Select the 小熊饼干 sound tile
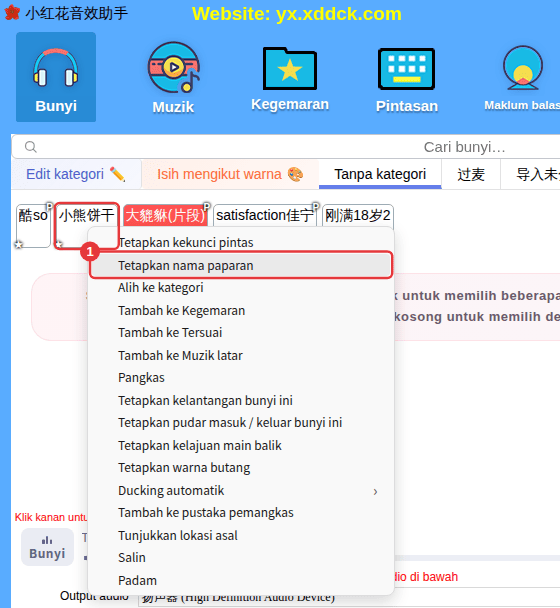 (86, 226)
